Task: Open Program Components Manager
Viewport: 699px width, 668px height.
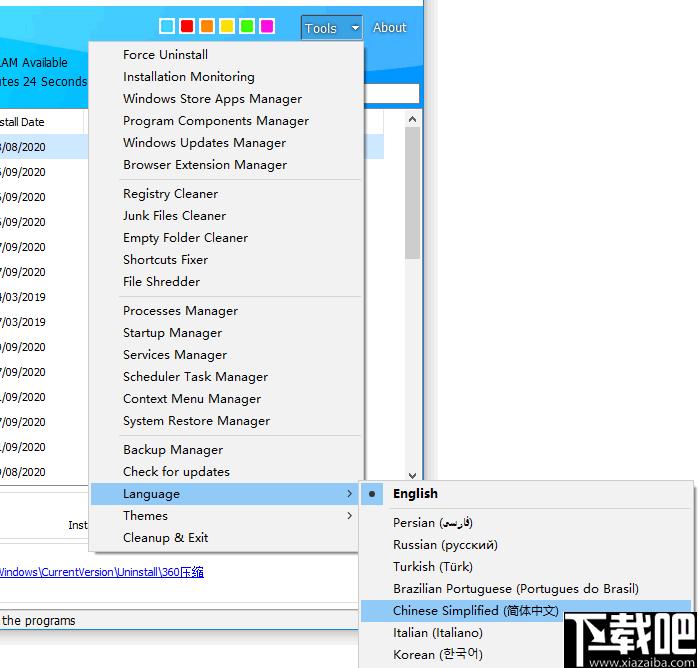Action: (226, 121)
